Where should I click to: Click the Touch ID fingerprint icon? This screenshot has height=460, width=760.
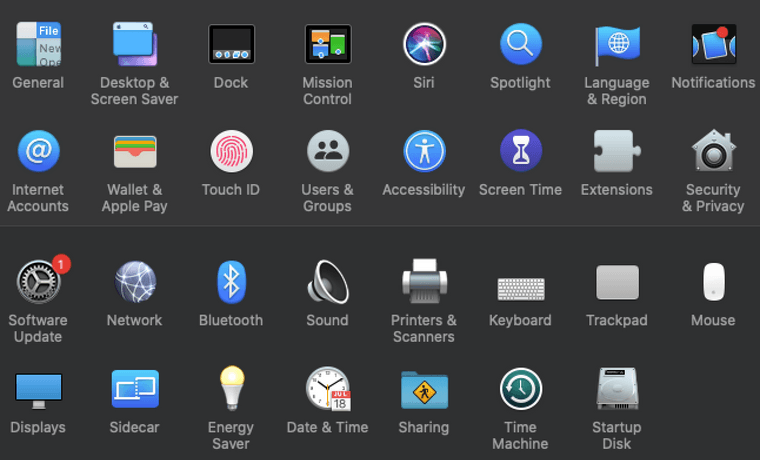point(231,151)
